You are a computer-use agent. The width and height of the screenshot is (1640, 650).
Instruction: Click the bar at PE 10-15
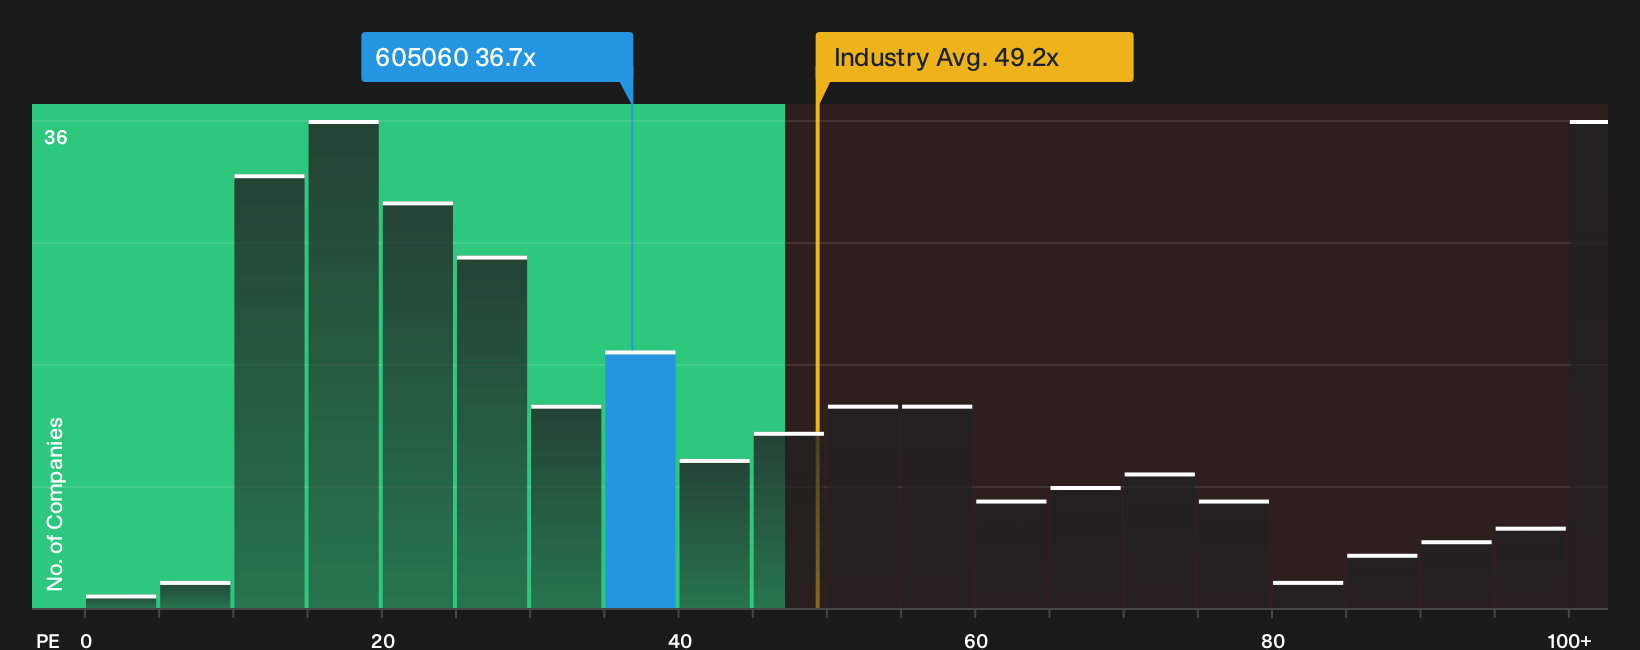270,391
